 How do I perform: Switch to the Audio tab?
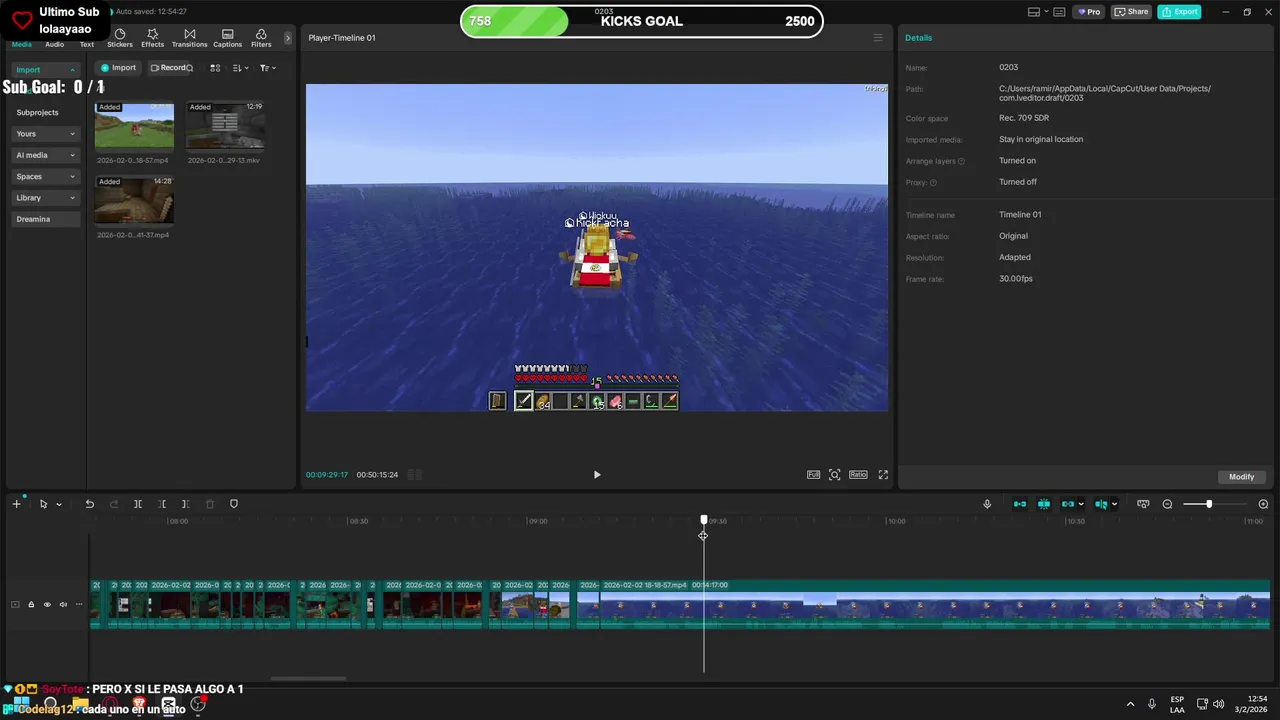tap(54, 44)
